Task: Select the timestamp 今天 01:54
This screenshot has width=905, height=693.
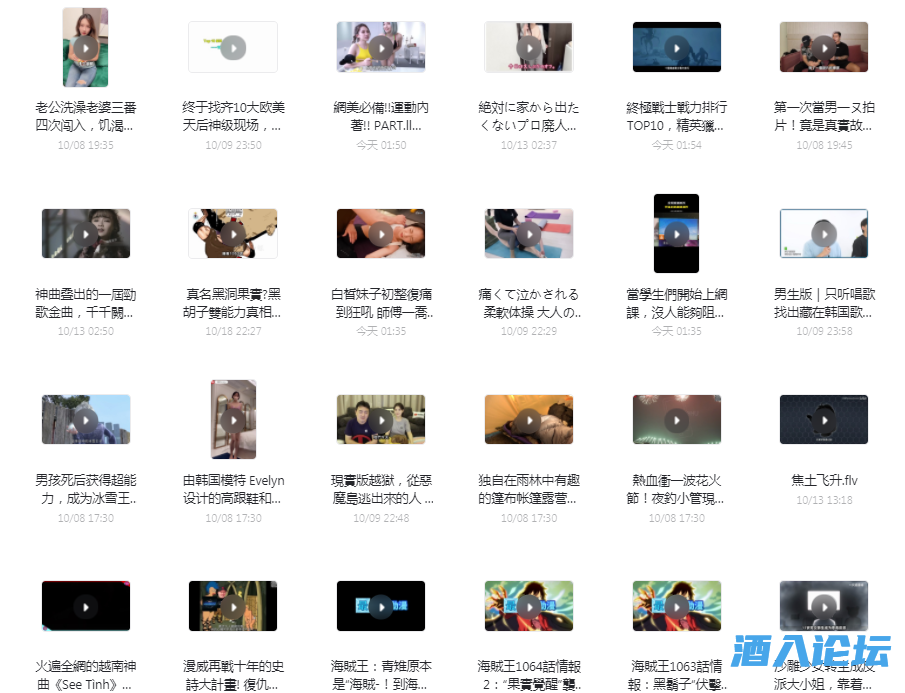Action: click(x=676, y=145)
